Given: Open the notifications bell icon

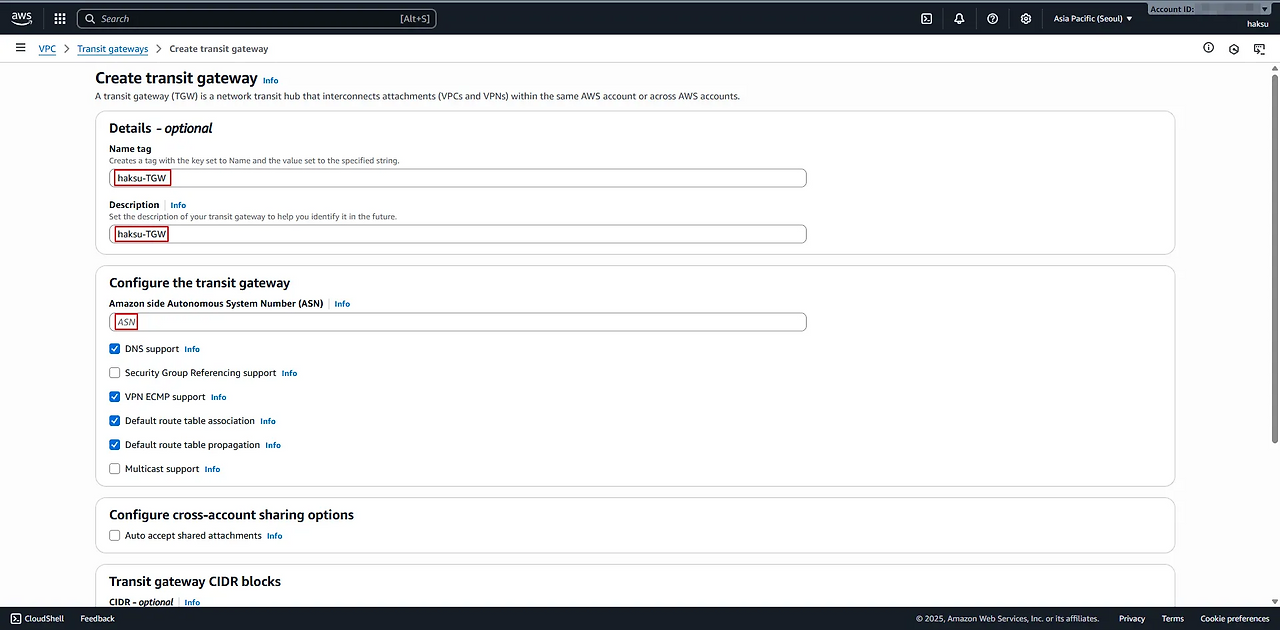Looking at the screenshot, I should (x=959, y=18).
